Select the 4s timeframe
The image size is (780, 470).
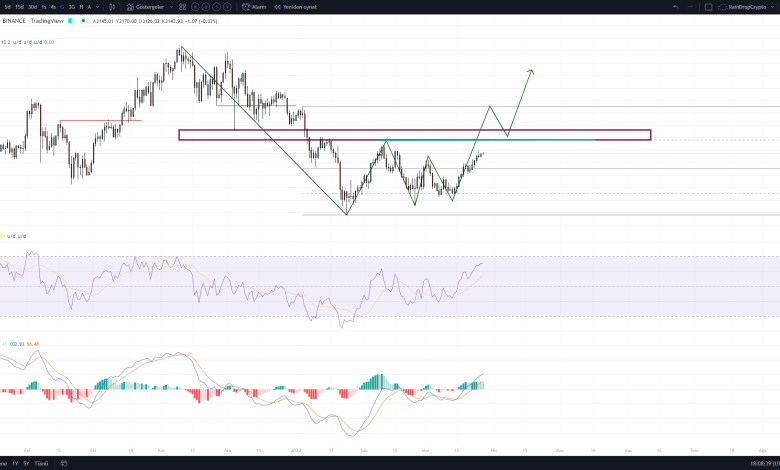pyautogui.click(x=53, y=7)
